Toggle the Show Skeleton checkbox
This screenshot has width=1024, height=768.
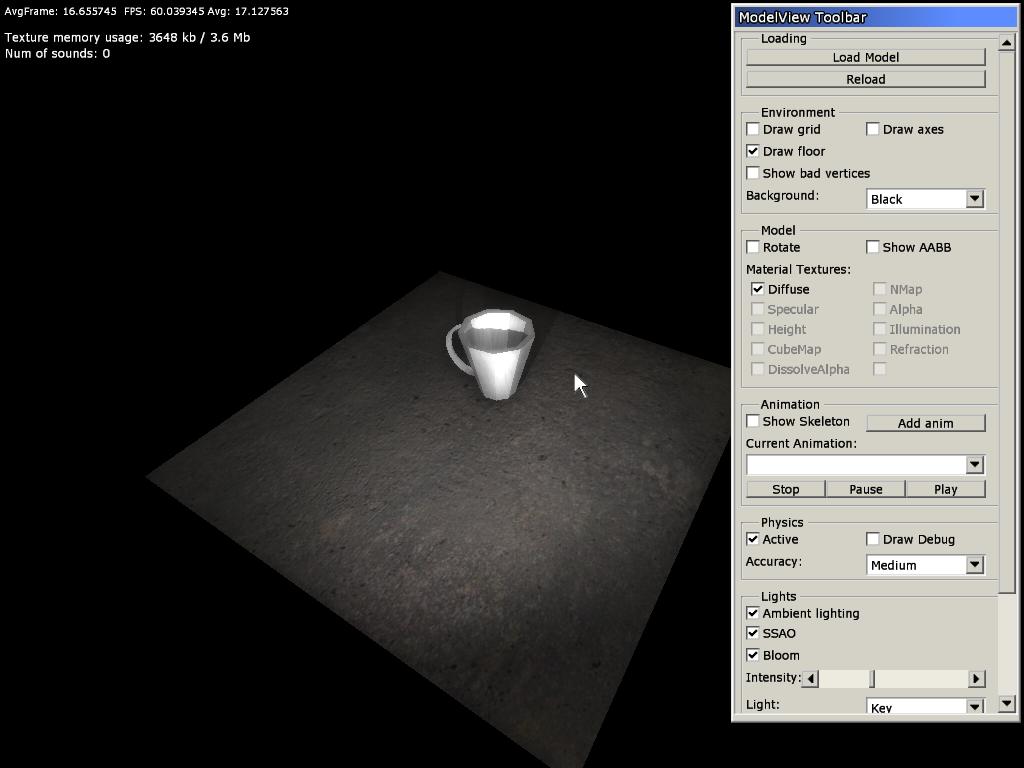point(753,421)
